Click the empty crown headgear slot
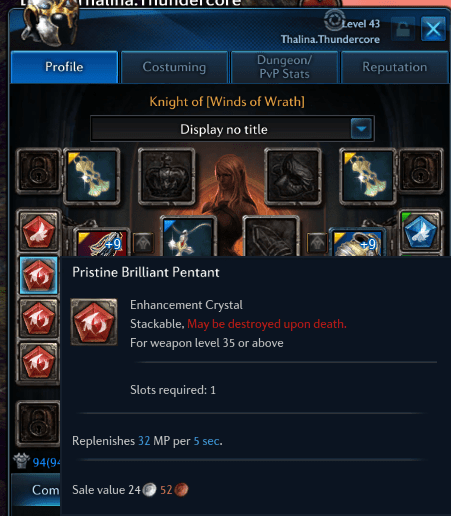This screenshot has width=451, height=516. [167, 176]
